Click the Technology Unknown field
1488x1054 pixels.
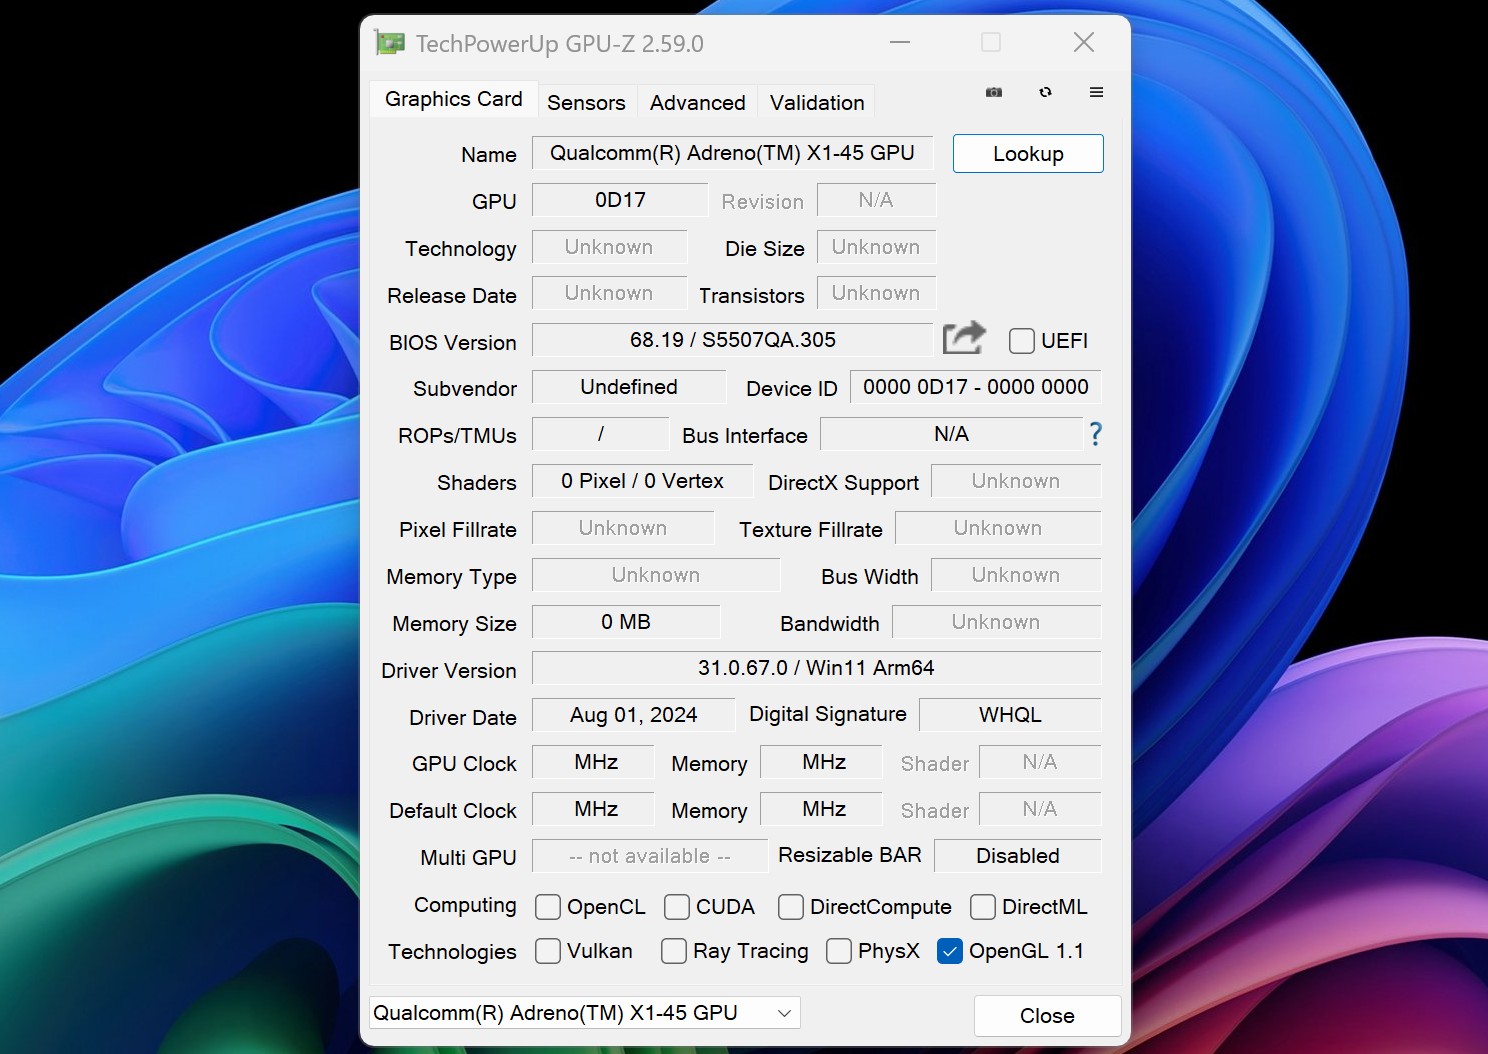point(609,247)
